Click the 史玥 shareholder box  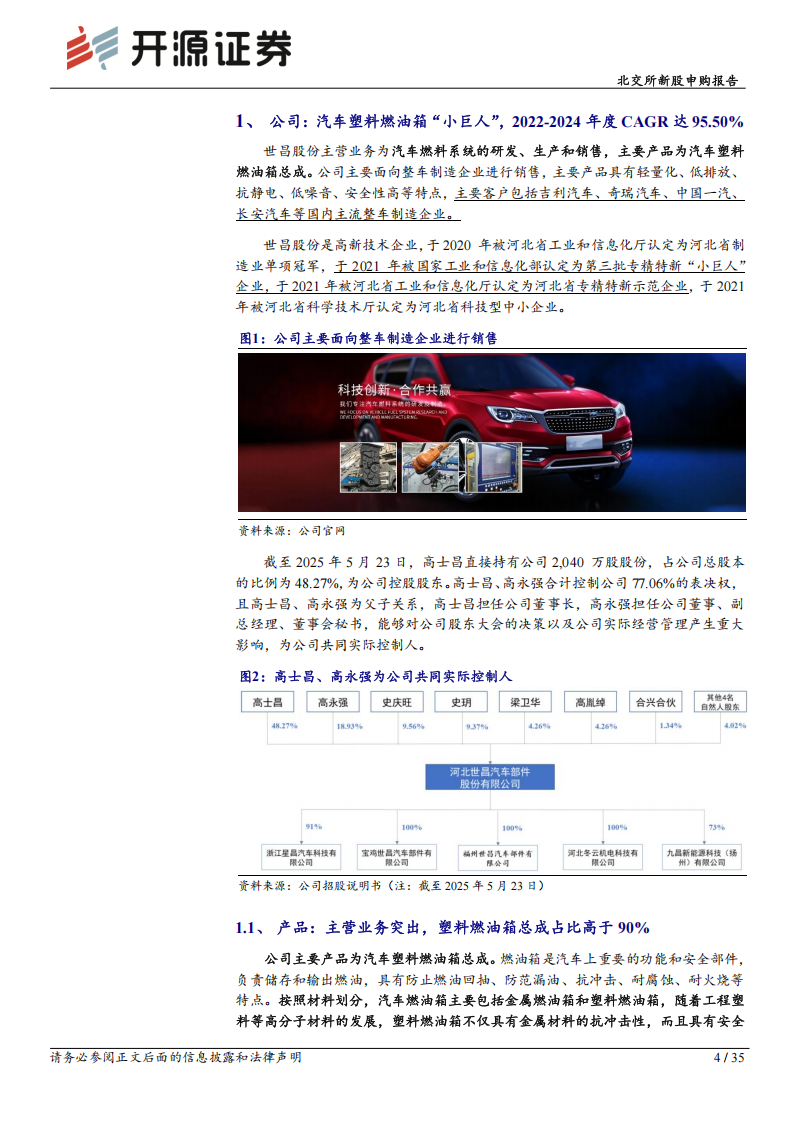461,702
